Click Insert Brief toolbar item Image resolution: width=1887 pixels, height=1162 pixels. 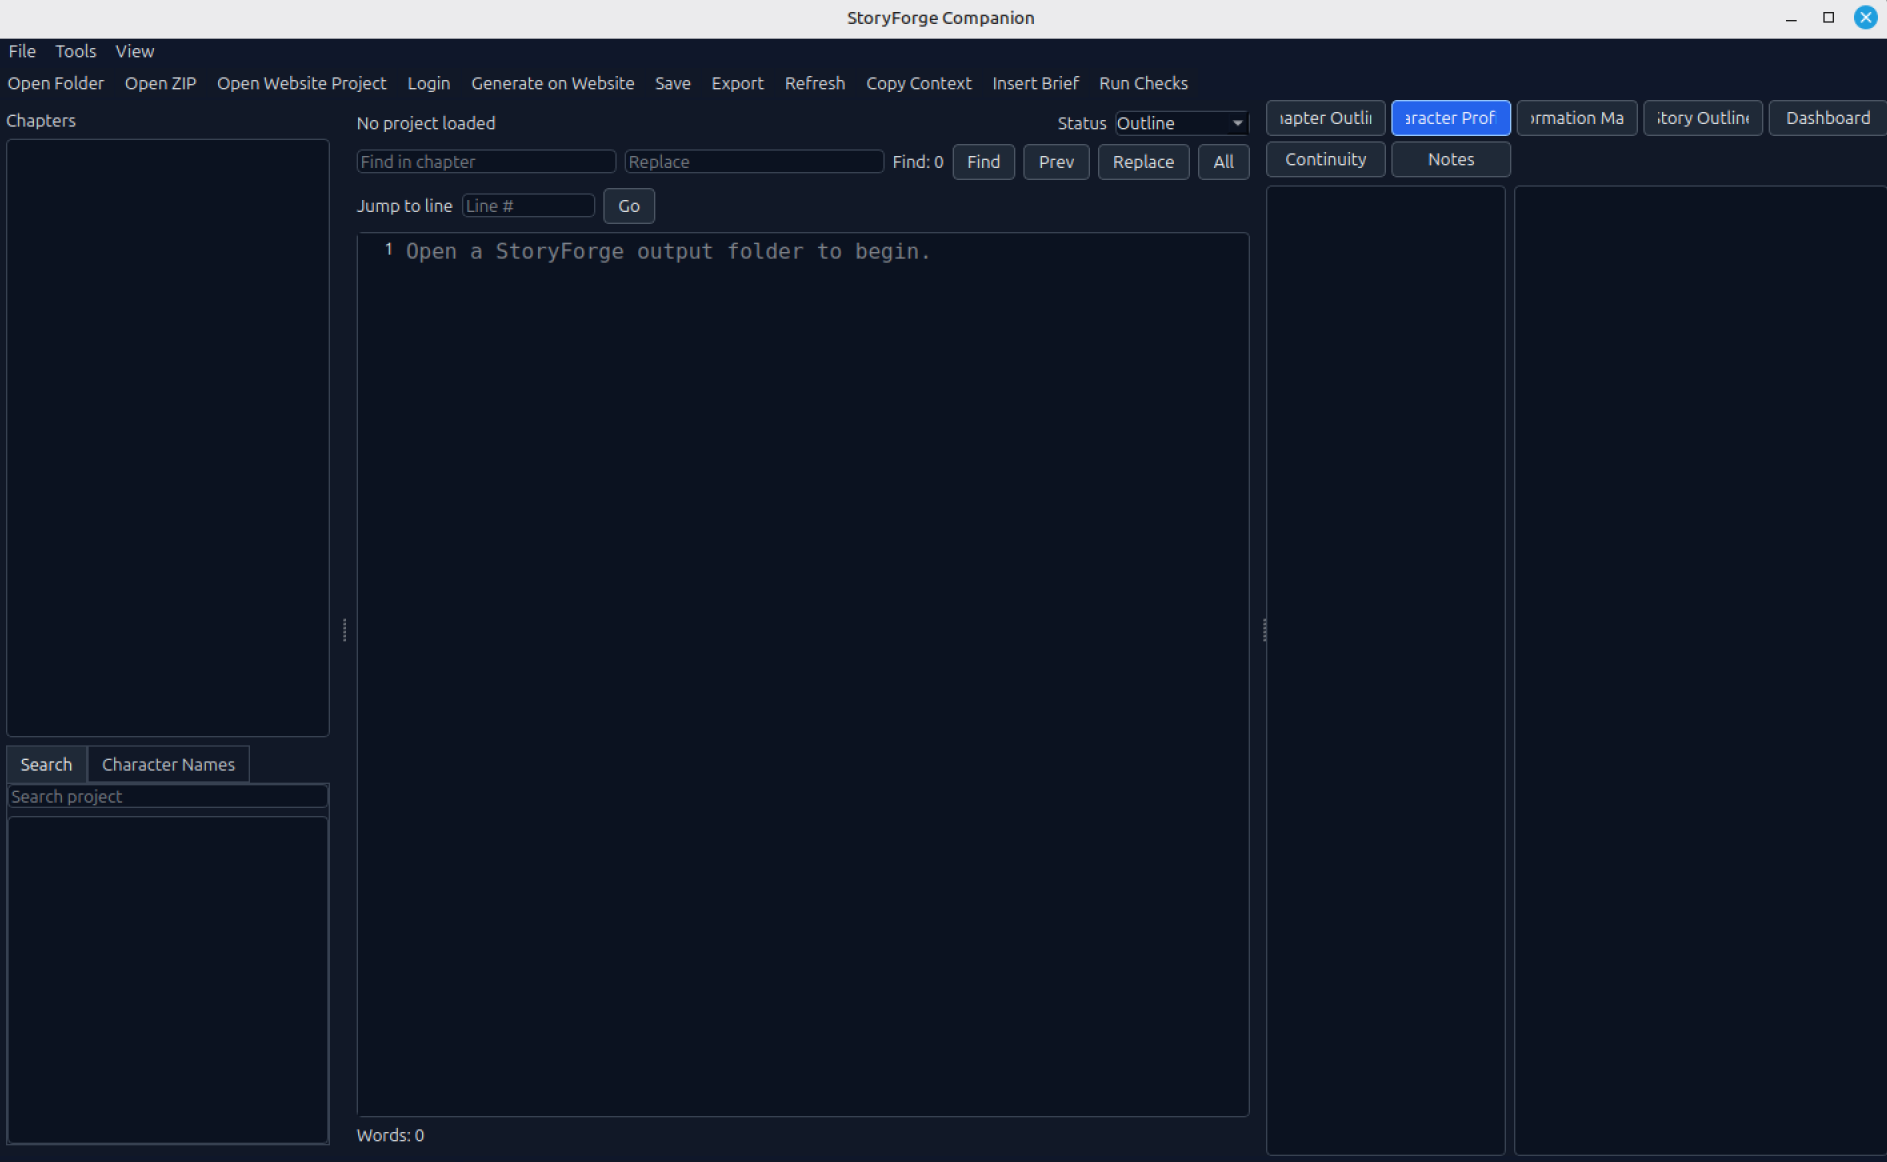[x=1036, y=83]
